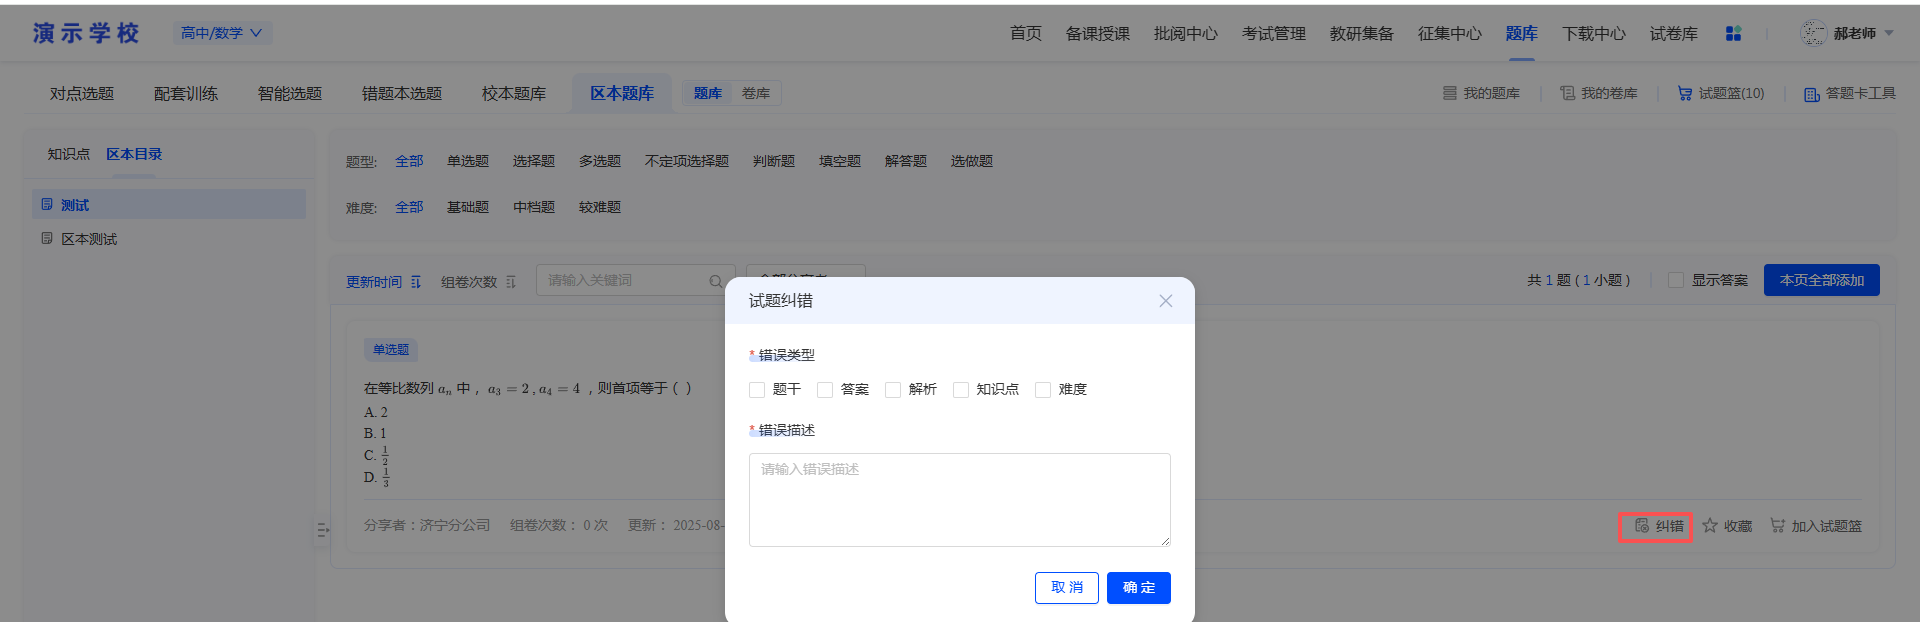Check the 答案 error type checkbox

click(825, 390)
